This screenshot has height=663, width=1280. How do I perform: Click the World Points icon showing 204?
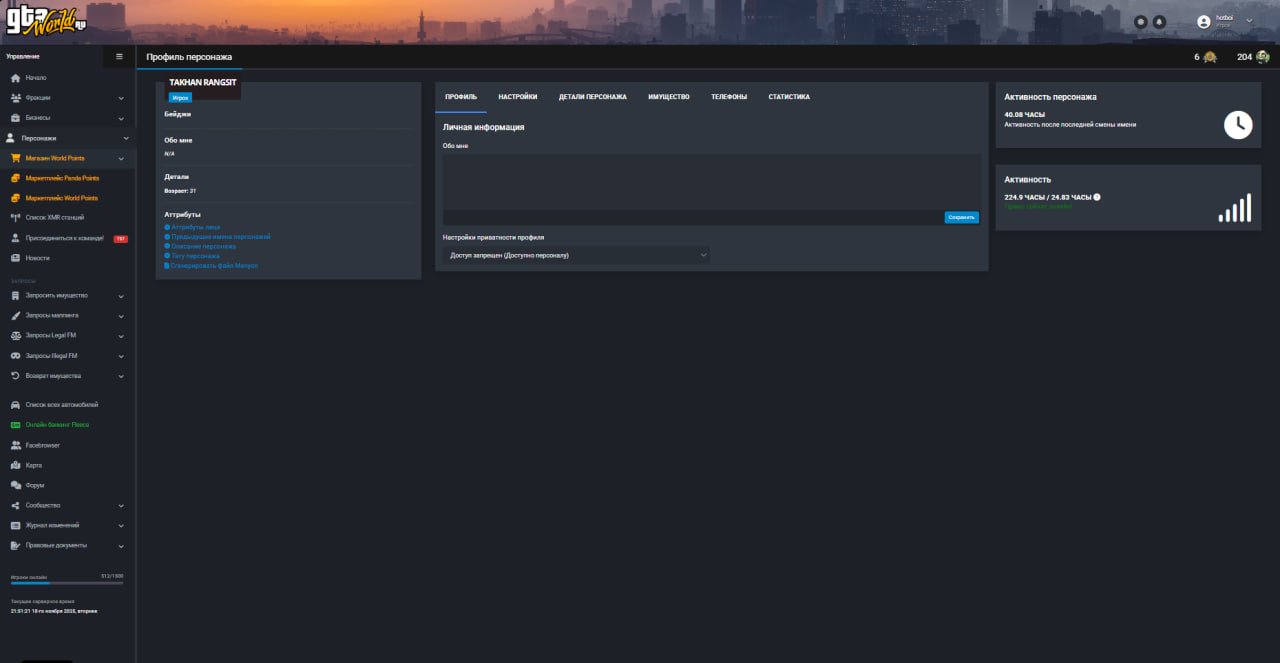[x=1263, y=57]
